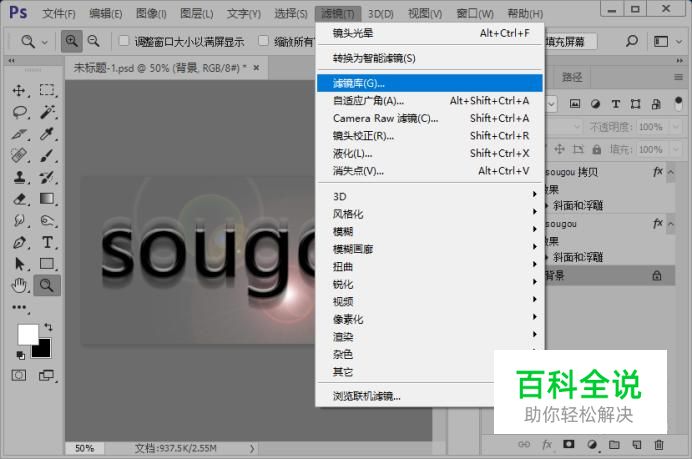Choose 镜头光晕 at top of menu
Screen dimensions: 692x459
point(430,33)
